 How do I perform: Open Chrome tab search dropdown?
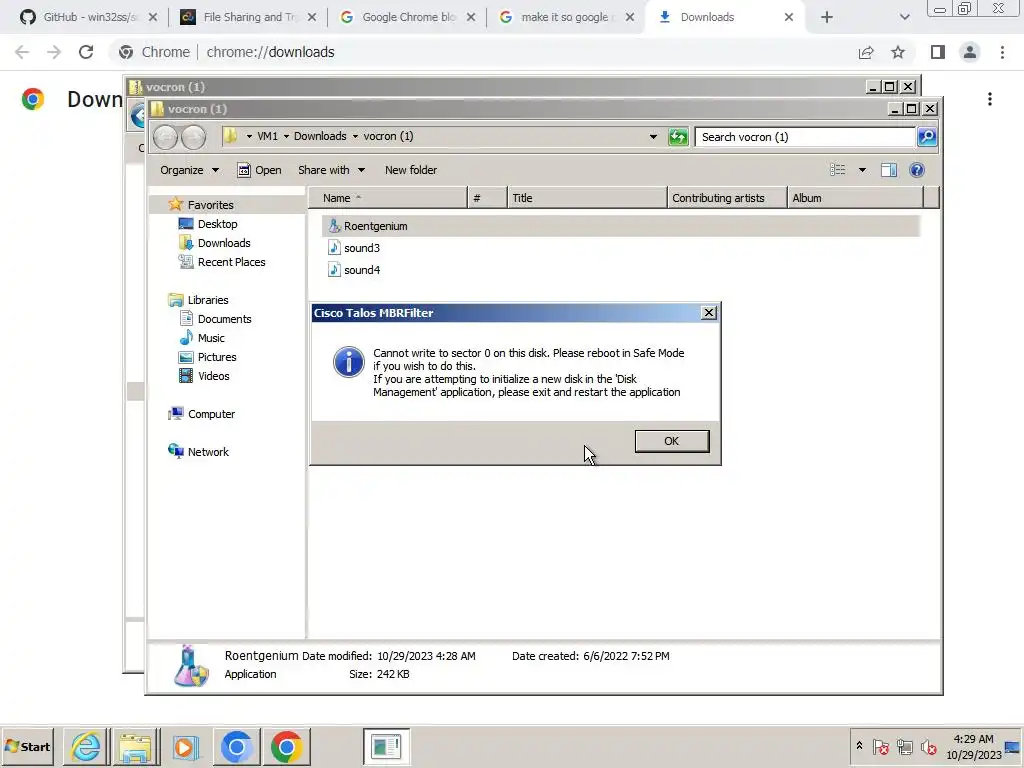pyautogui.click(x=904, y=17)
